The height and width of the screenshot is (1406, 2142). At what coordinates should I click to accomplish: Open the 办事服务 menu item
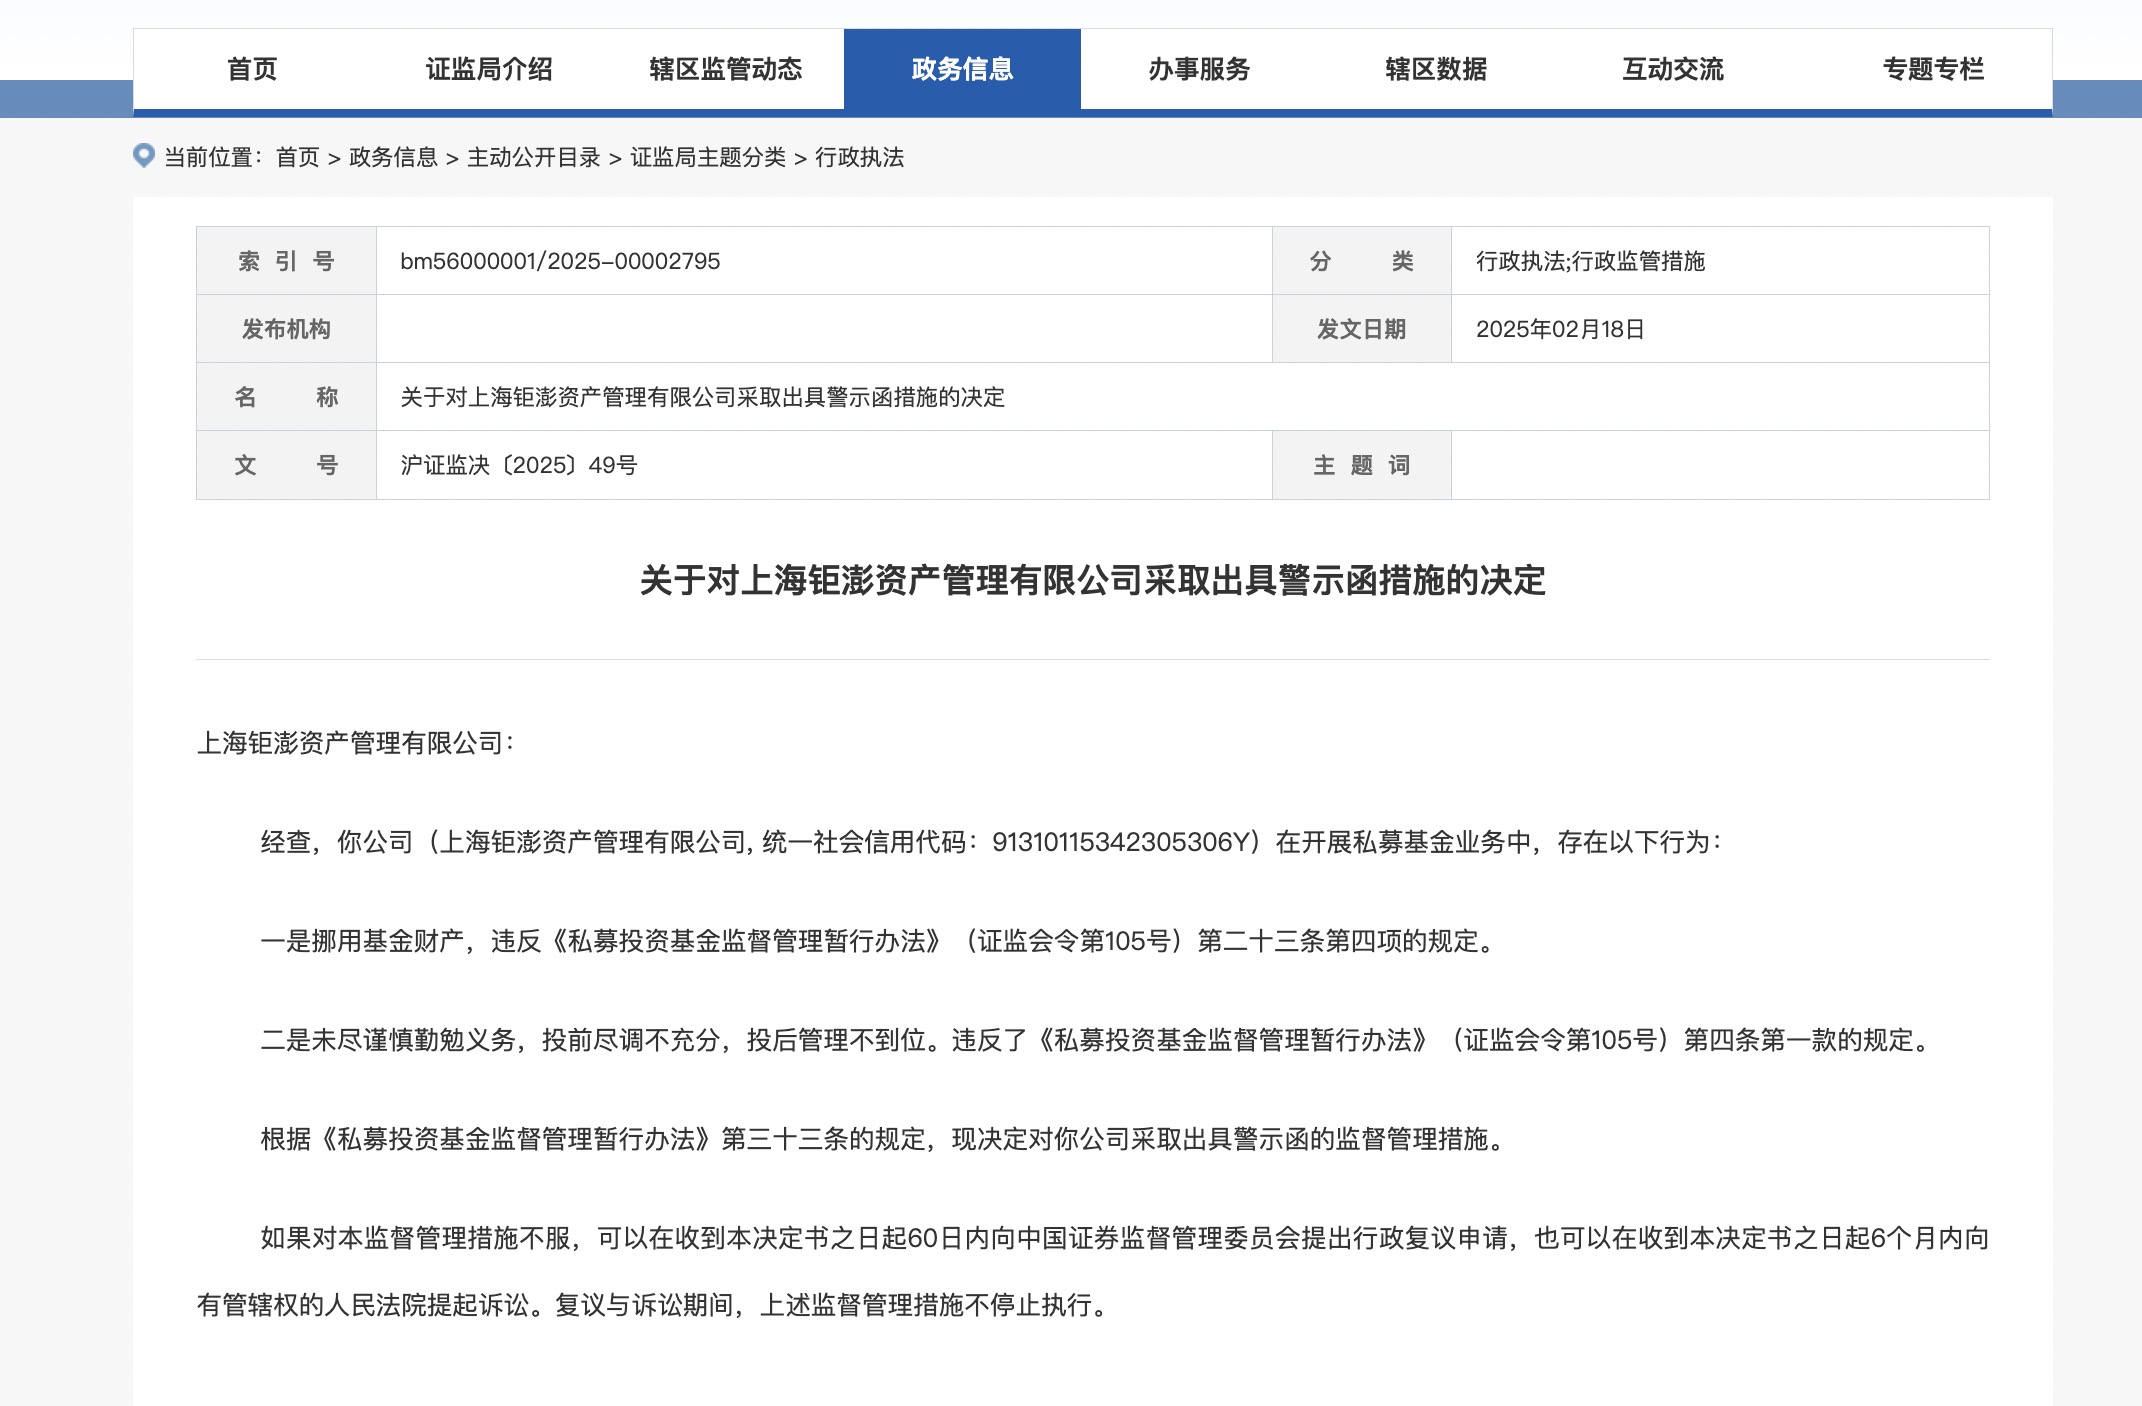1199,69
